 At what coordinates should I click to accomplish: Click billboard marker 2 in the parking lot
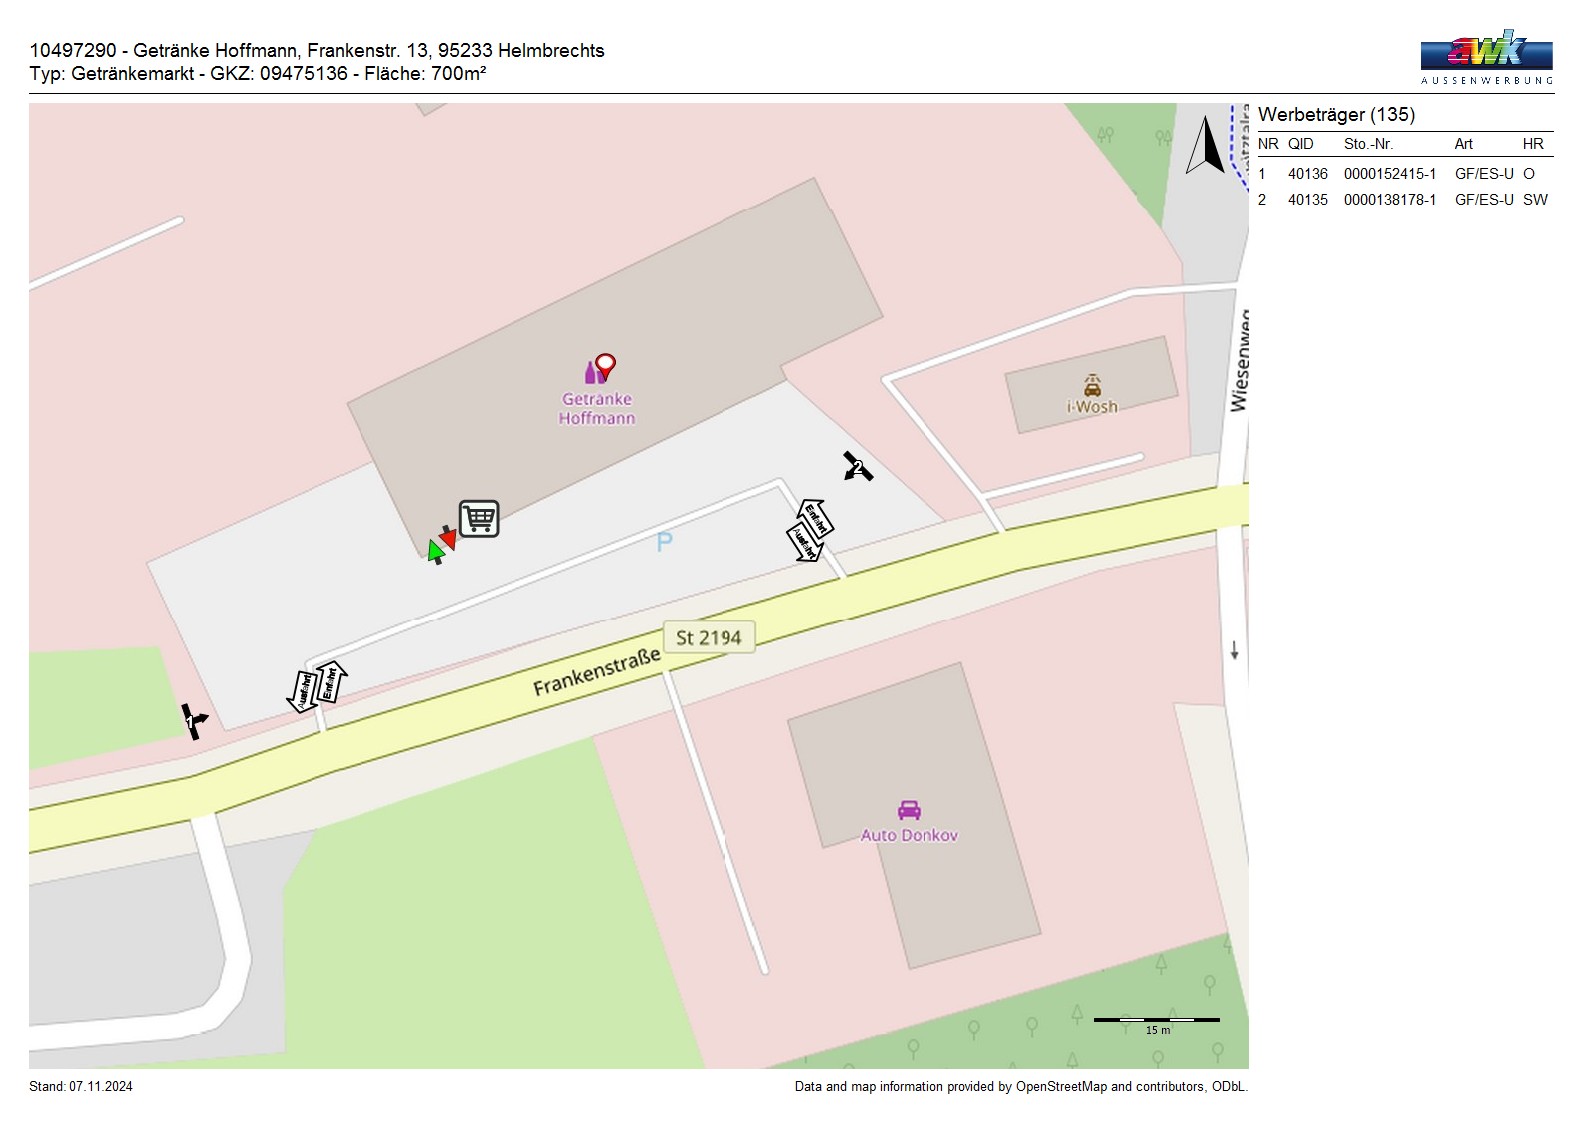pos(857,467)
